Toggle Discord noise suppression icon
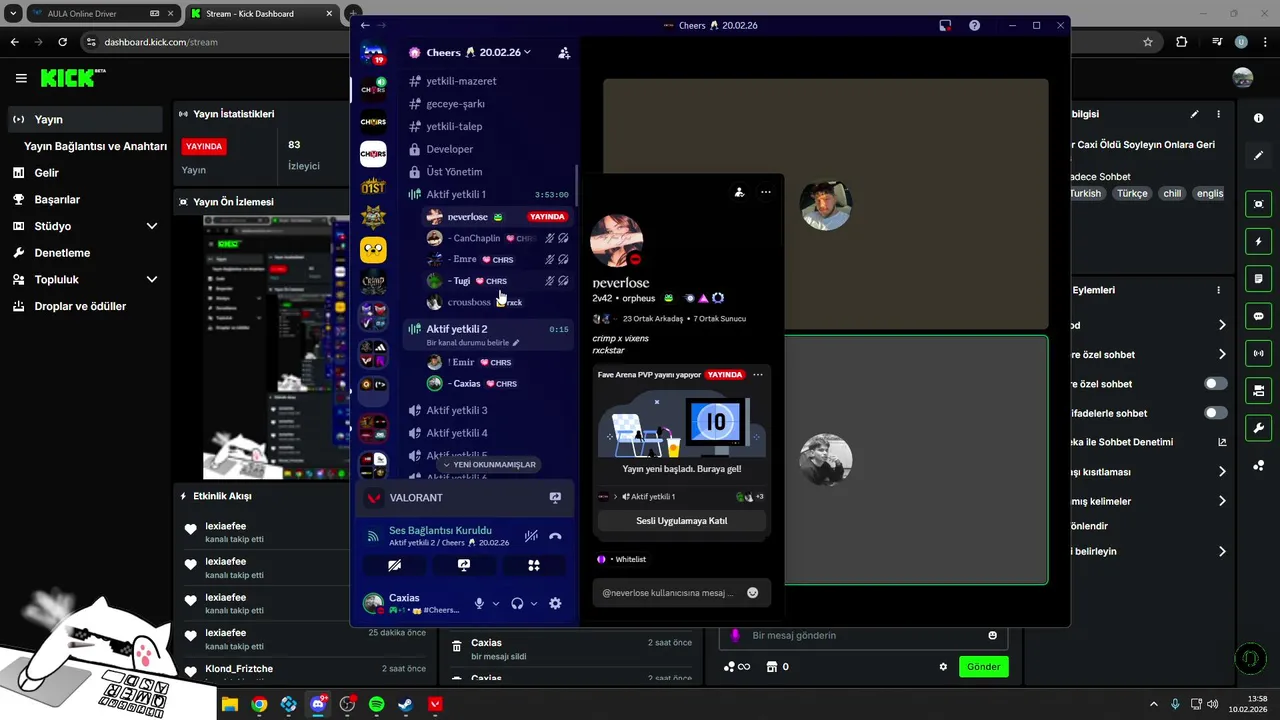1280x720 pixels. (x=531, y=536)
